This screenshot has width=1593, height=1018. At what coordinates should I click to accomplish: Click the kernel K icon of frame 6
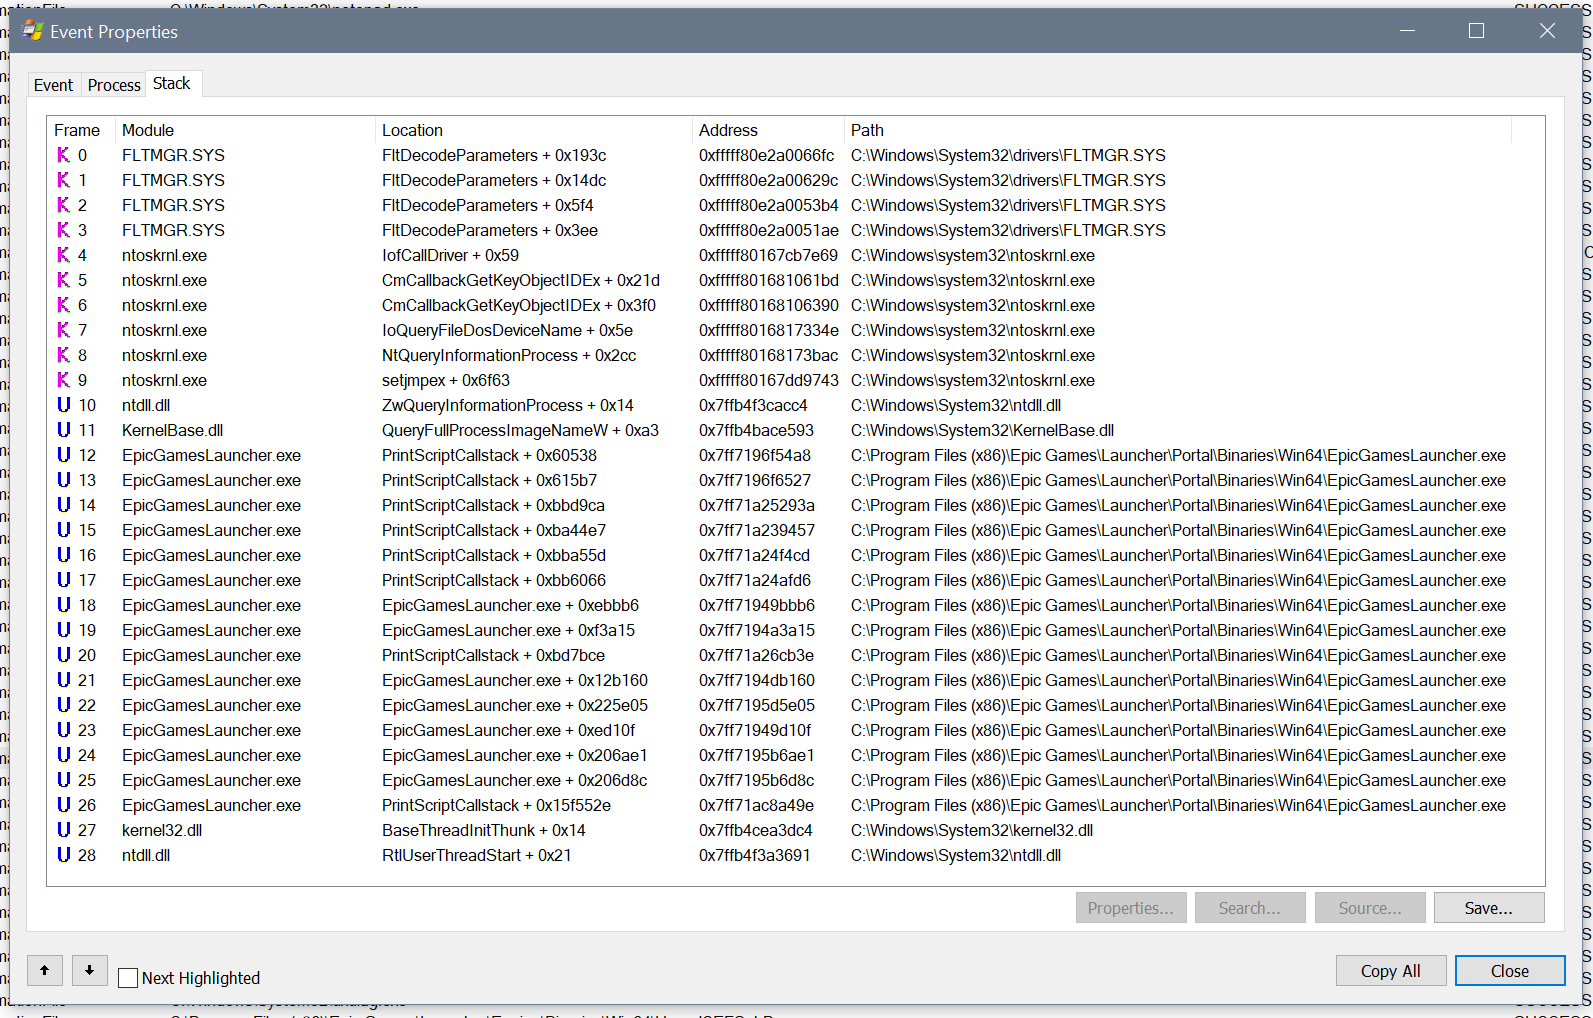(x=63, y=305)
